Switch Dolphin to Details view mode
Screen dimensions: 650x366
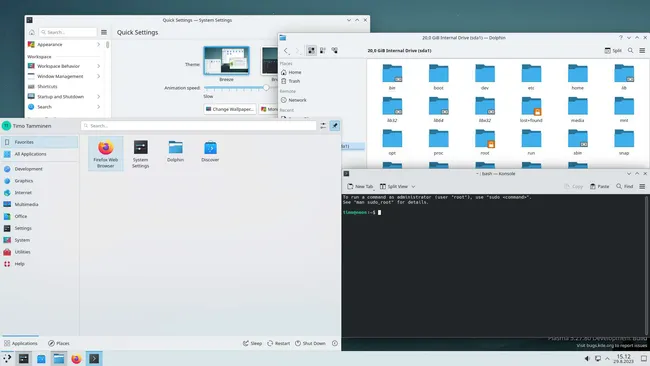point(334,51)
